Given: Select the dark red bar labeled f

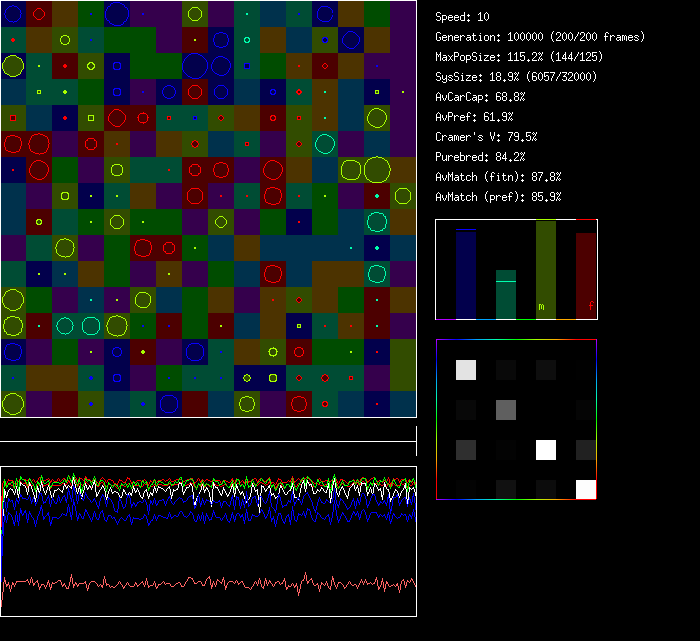Looking at the screenshot, I should [x=586, y=275].
